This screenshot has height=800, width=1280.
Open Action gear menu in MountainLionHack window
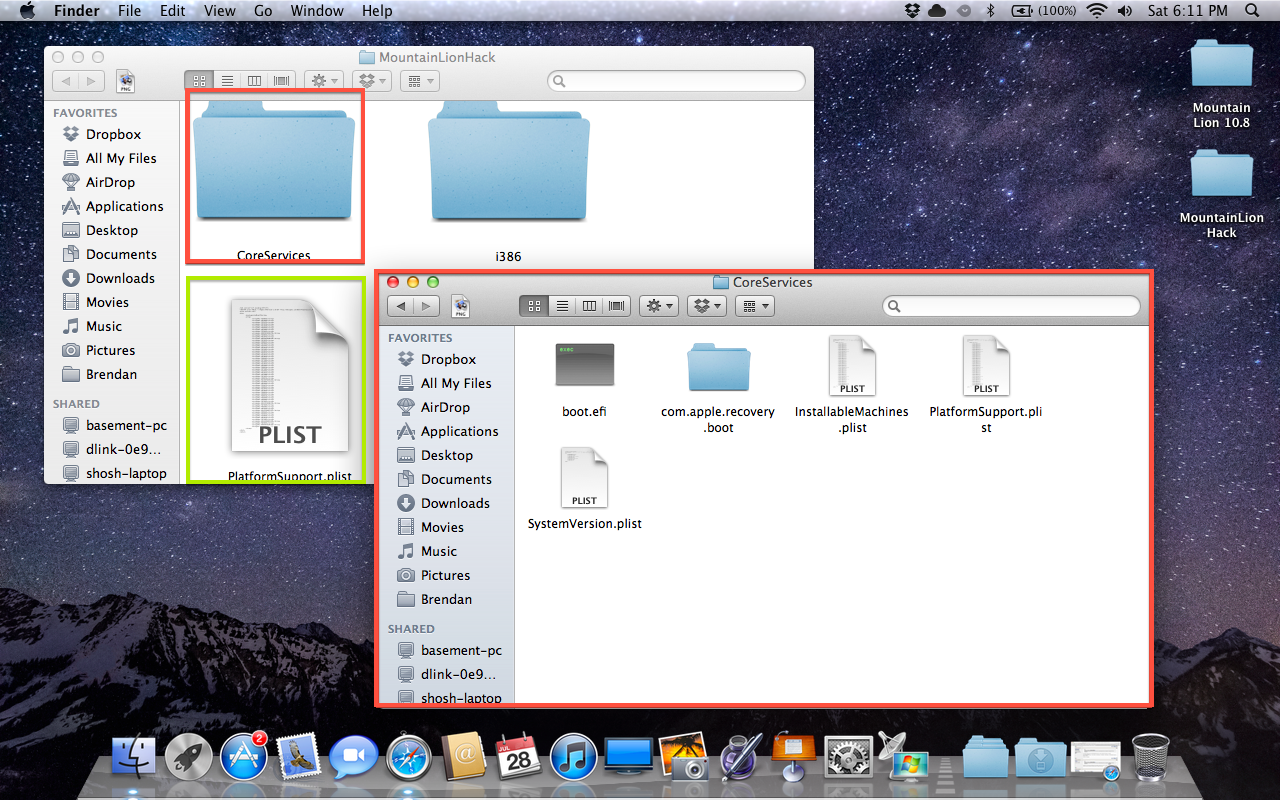click(x=324, y=81)
